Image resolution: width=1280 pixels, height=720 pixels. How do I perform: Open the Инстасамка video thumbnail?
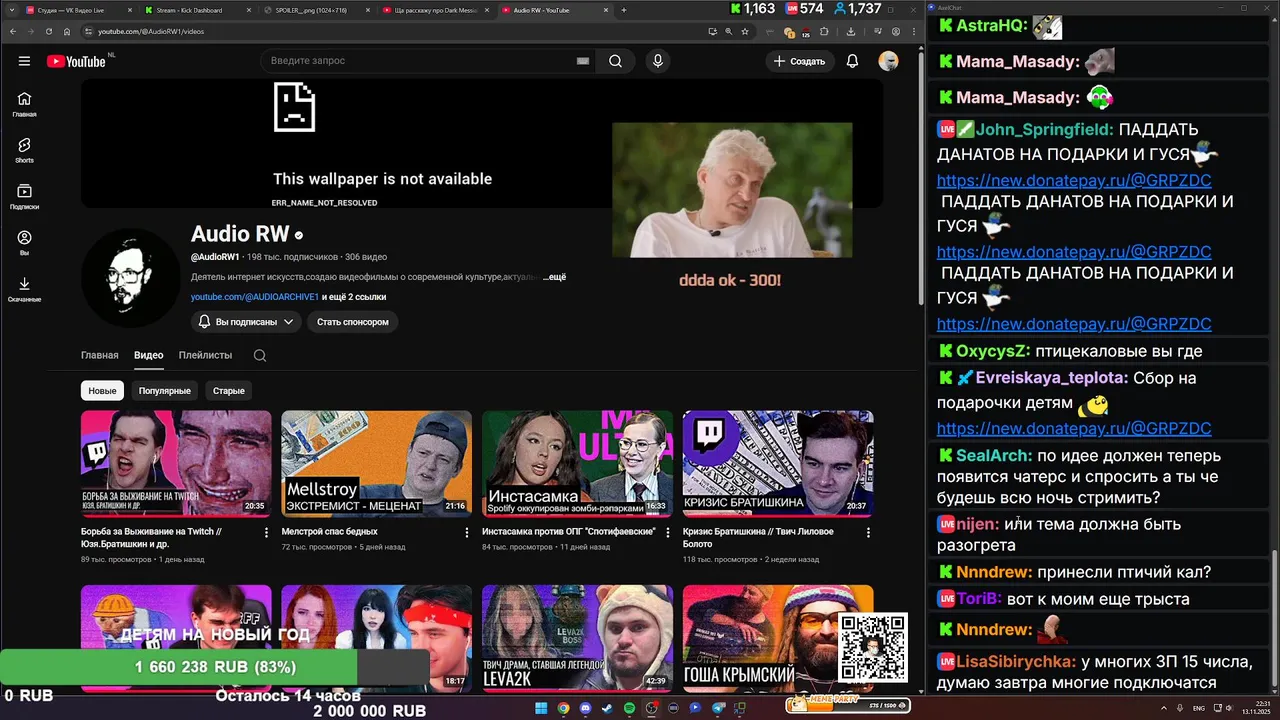pos(577,463)
